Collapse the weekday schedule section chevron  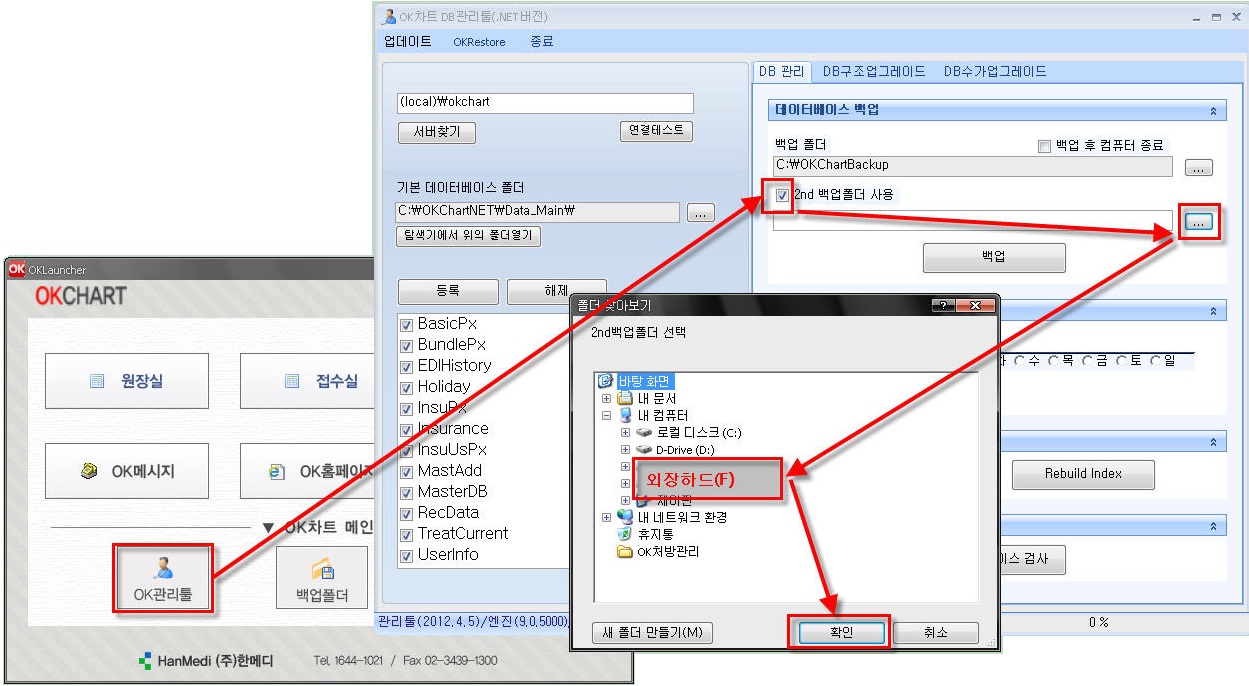pos(1215,312)
